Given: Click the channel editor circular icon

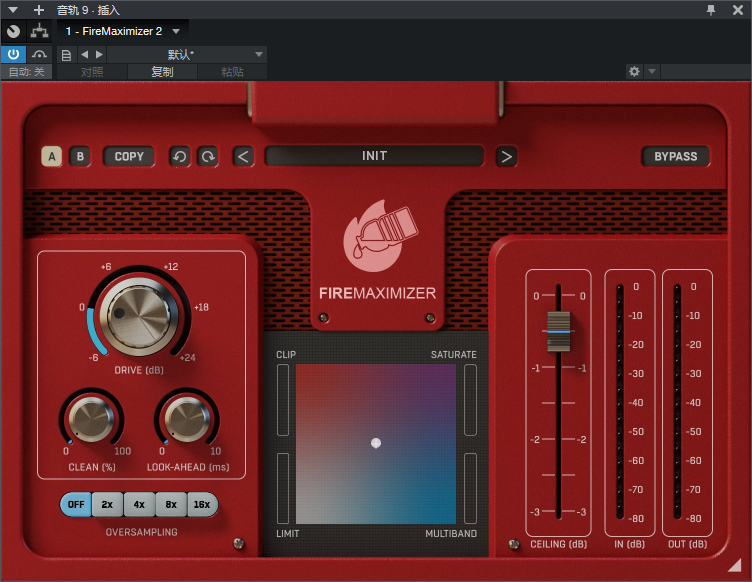Looking at the screenshot, I should [x=13, y=31].
